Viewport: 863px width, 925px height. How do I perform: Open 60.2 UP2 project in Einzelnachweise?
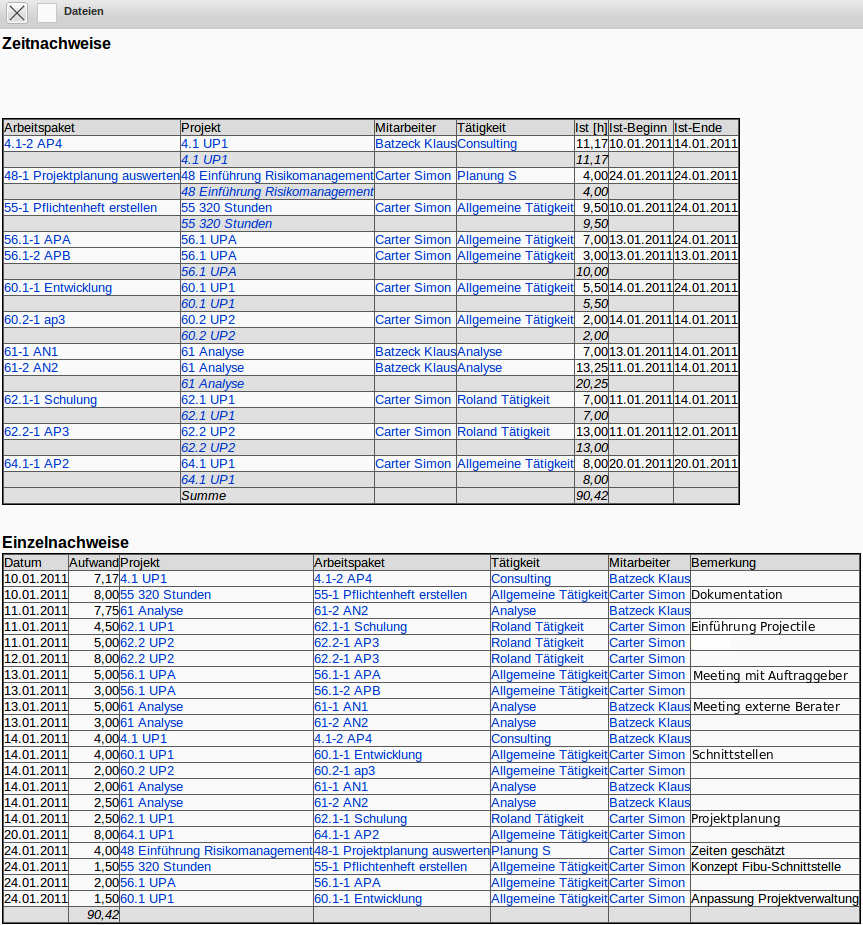pyautogui.click(x=147, y=771)
